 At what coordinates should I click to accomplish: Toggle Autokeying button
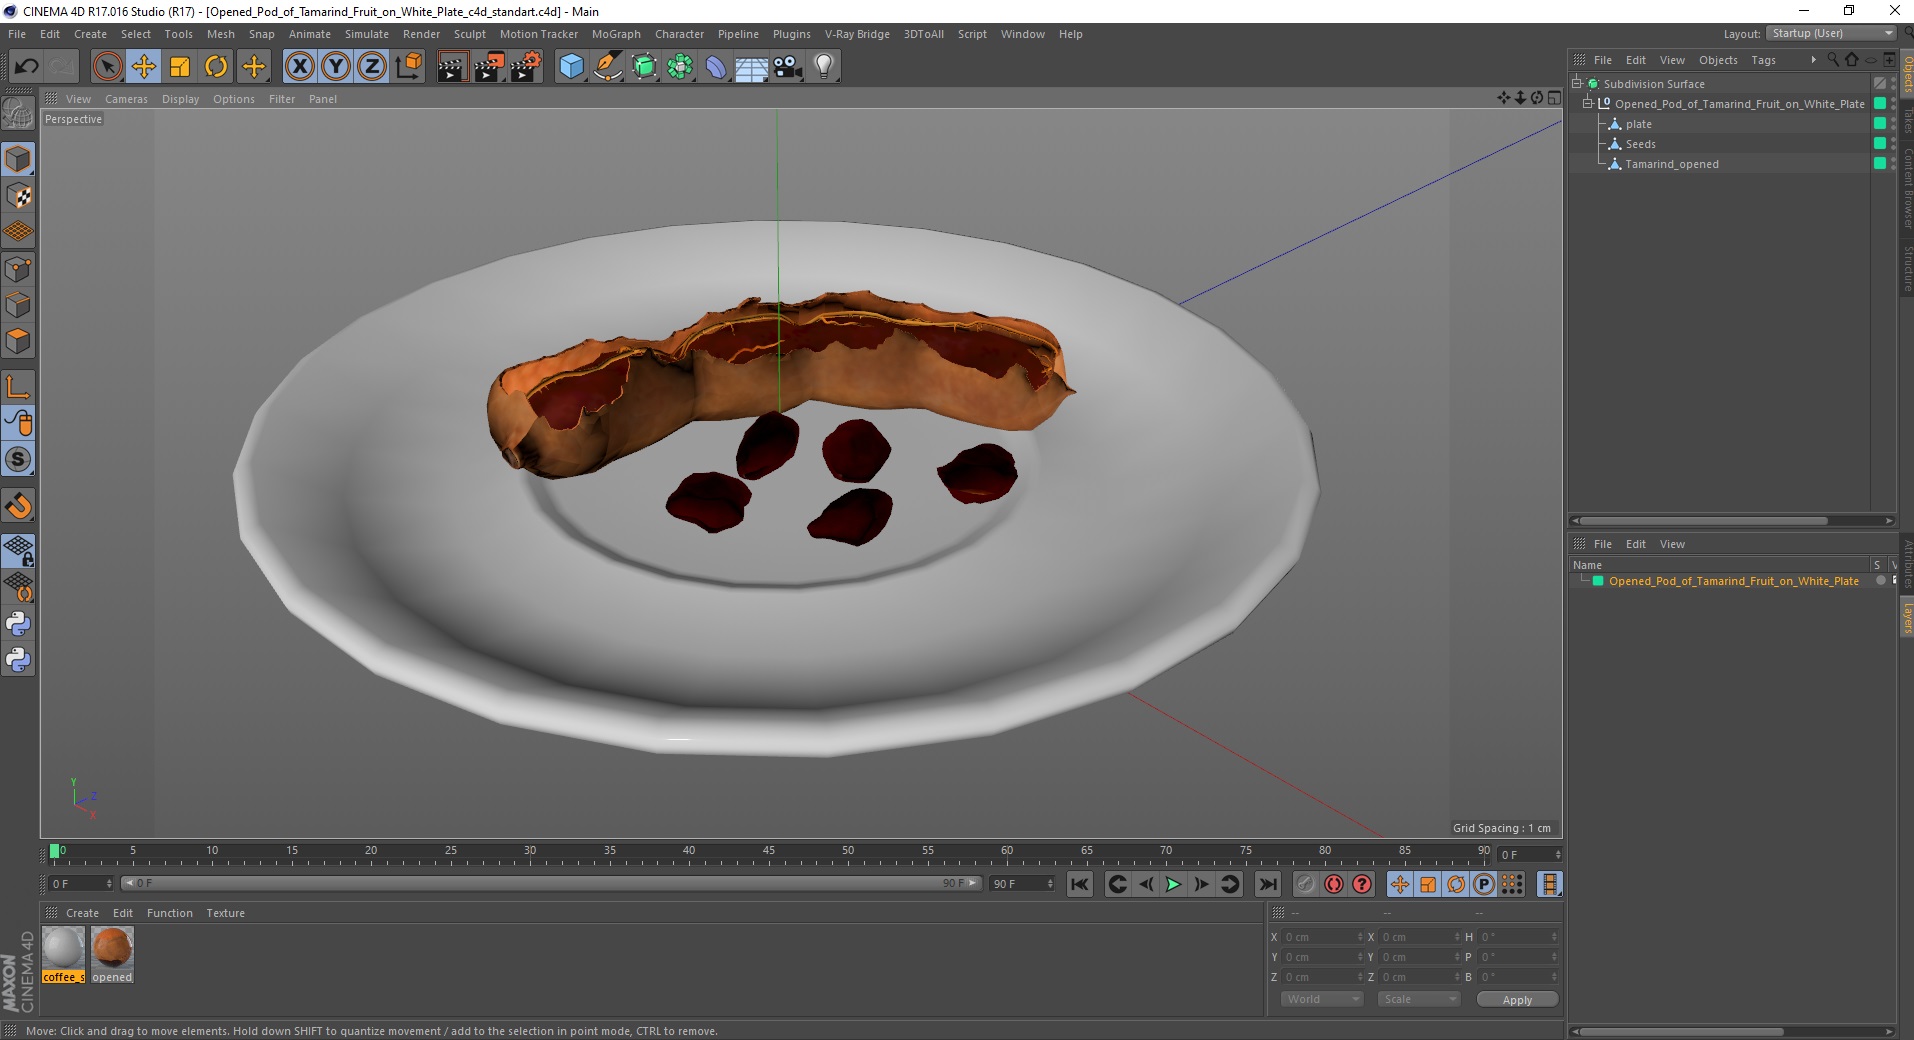[x=1334, y=884]
